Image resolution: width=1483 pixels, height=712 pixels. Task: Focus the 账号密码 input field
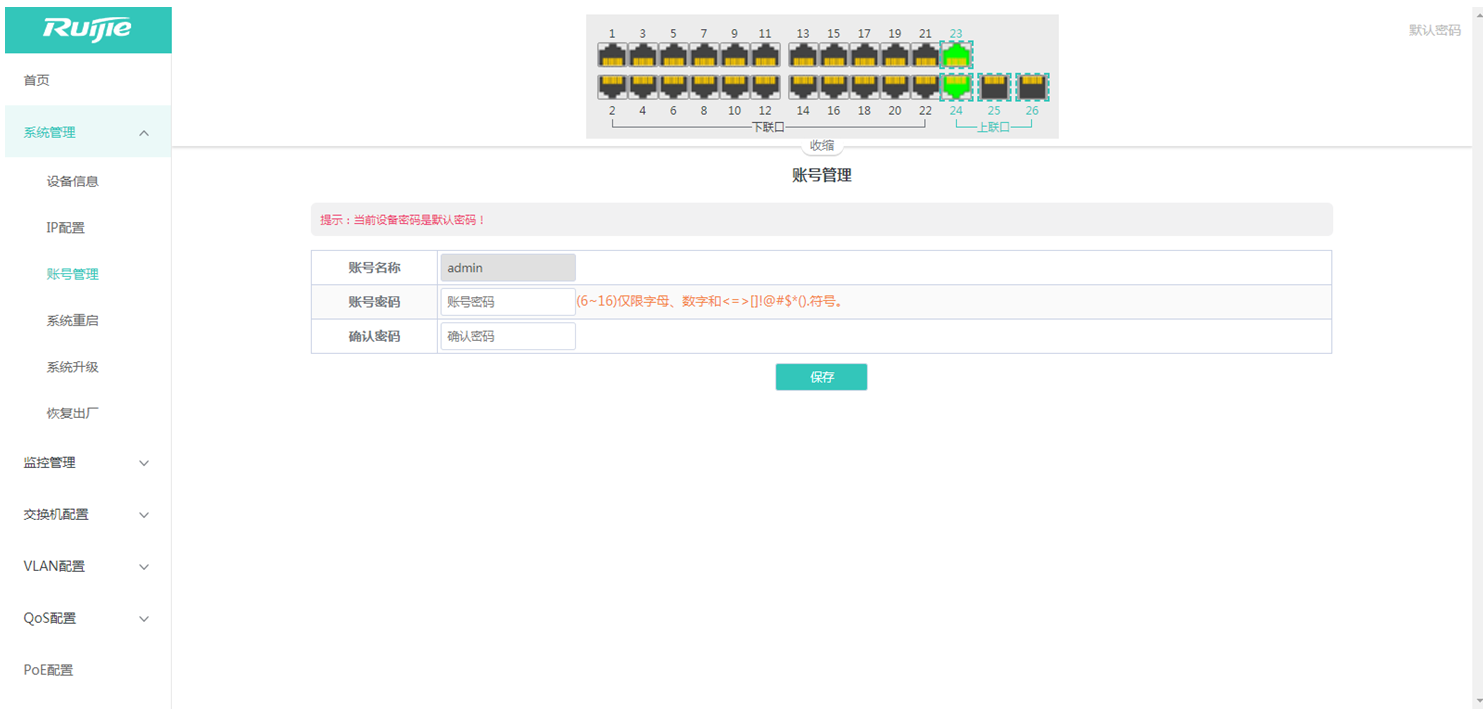click(508, 302)
